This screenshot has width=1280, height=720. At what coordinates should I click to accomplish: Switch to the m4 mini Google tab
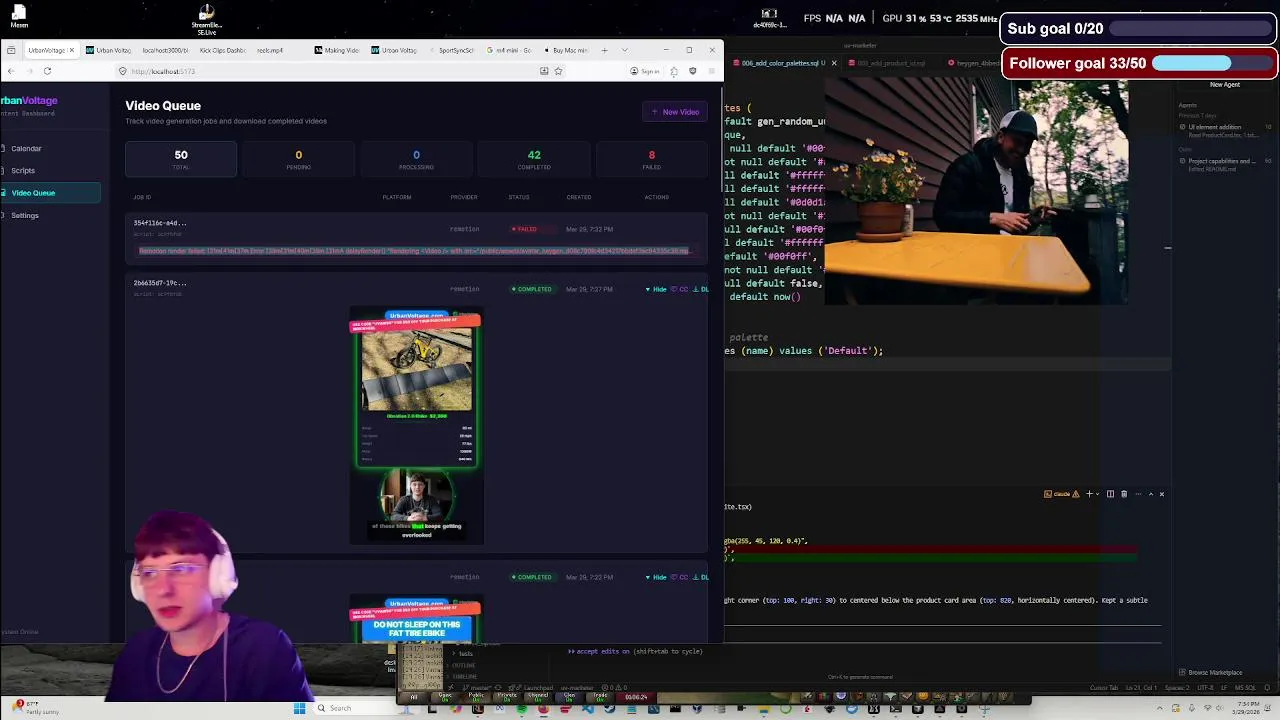509,50
